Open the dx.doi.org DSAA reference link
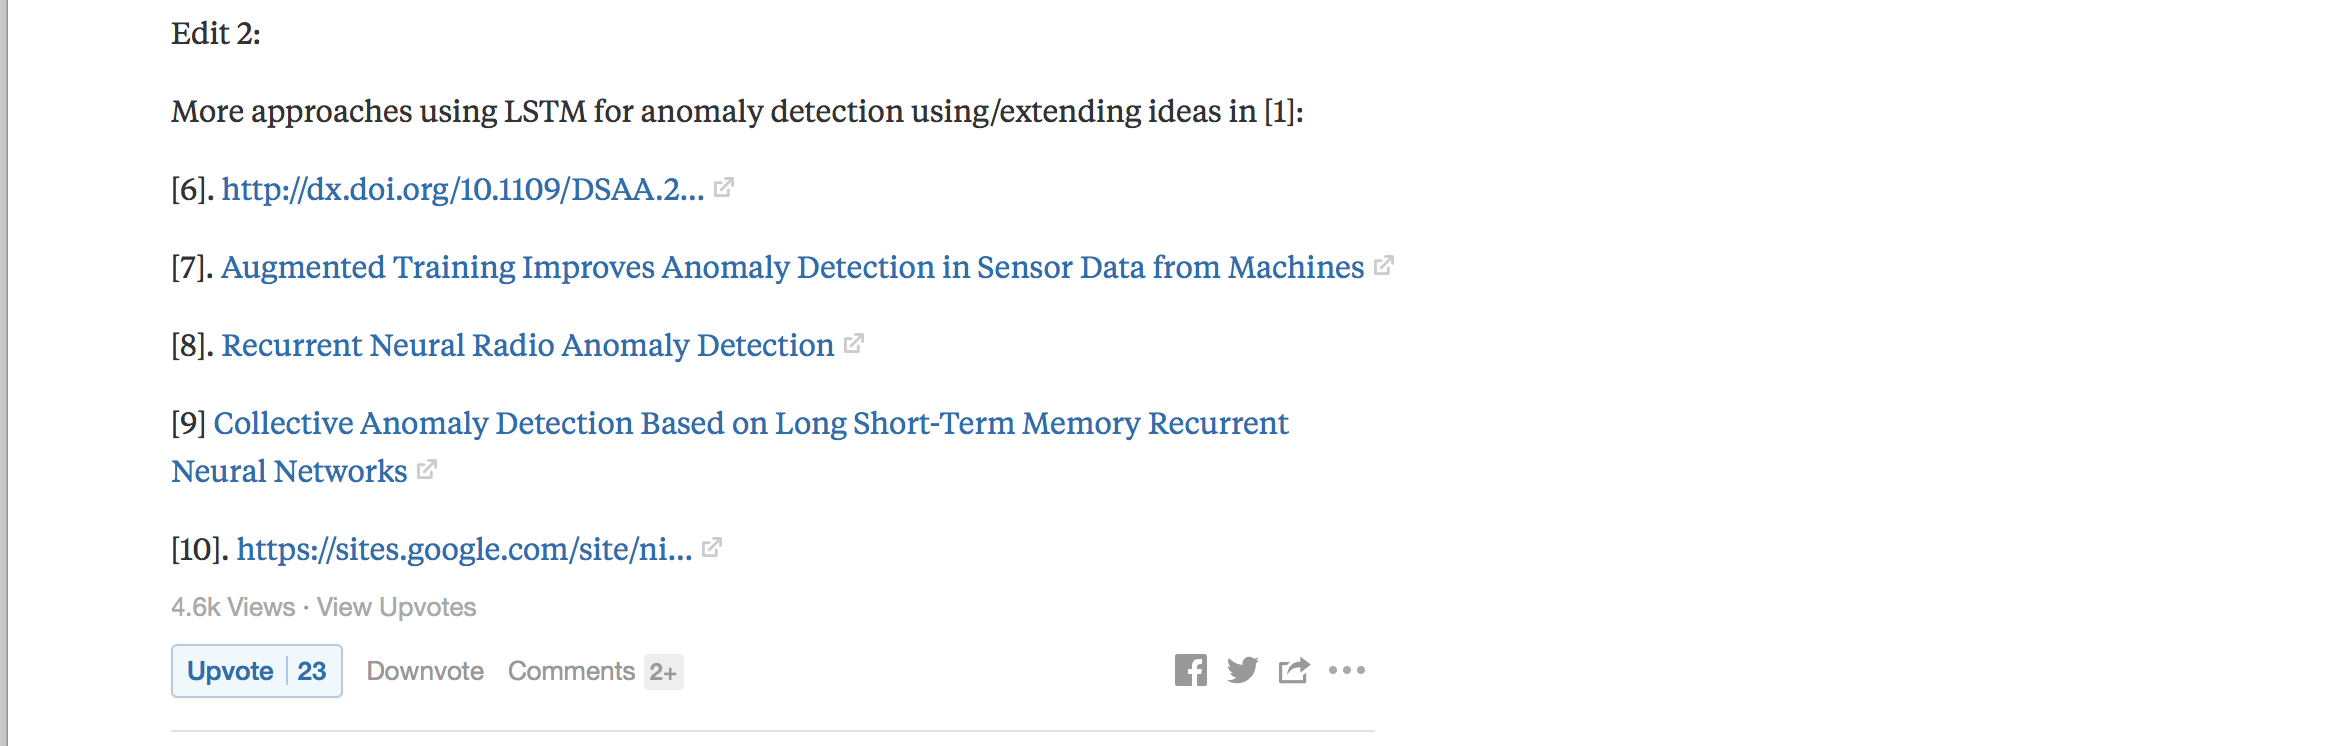 (x=463, y=189)
